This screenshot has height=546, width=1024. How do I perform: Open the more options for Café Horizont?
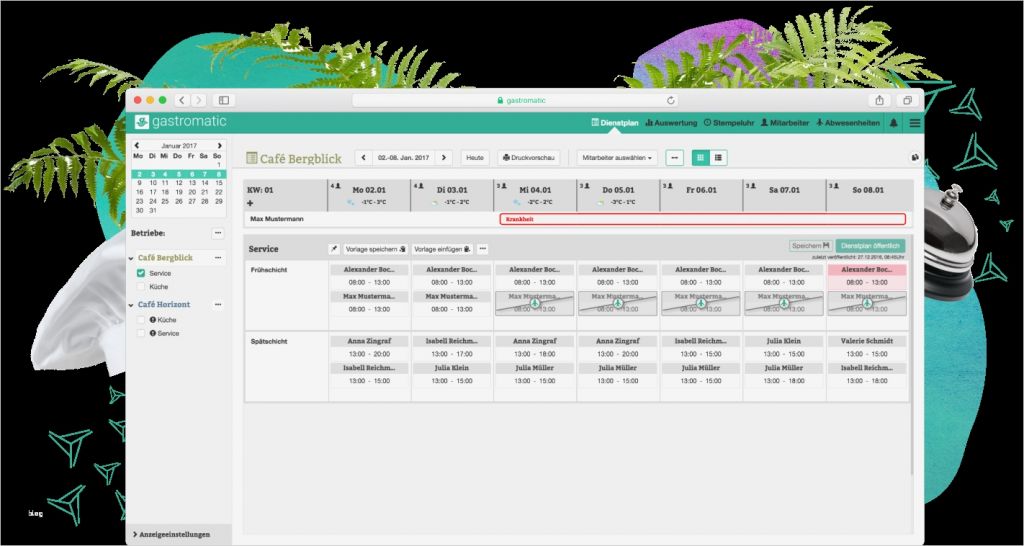point(218,305)
